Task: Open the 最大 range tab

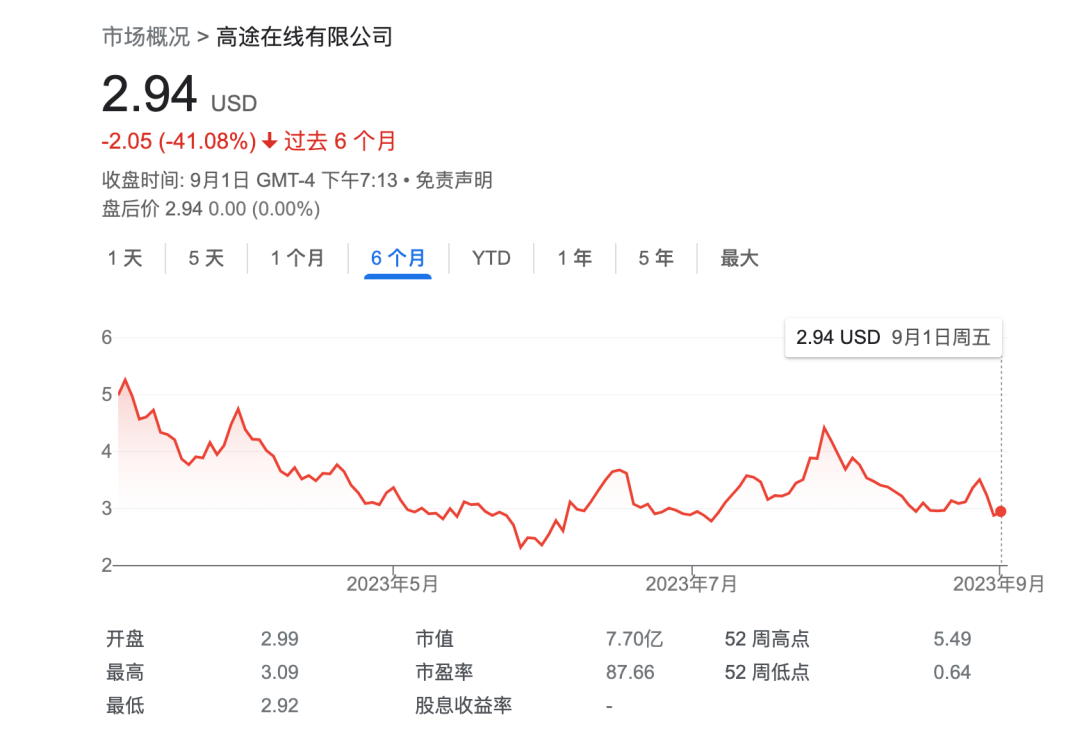Action: pyautogui.click(x=739, y=258)
